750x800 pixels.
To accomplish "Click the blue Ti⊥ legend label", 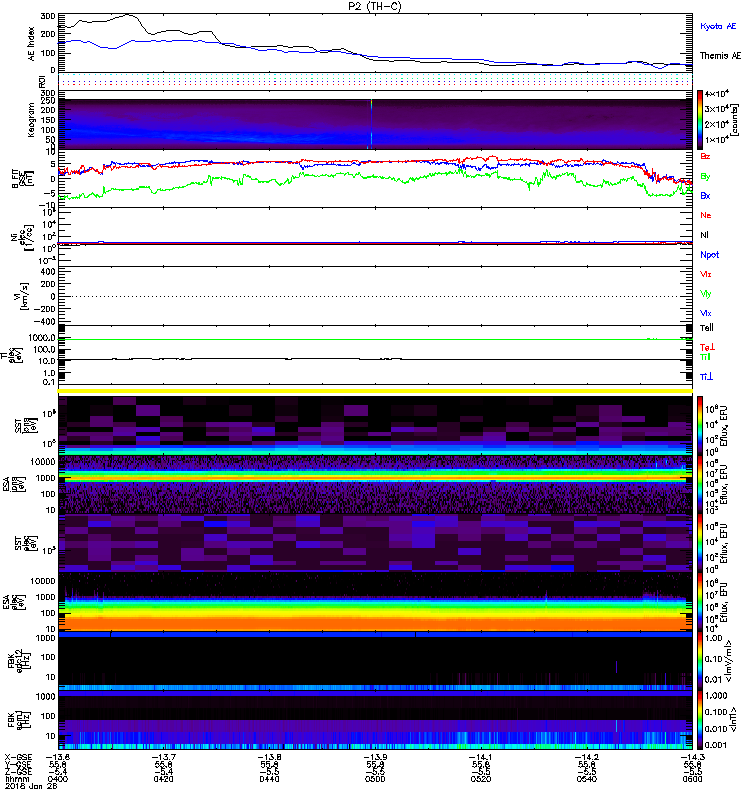I will [706, 377].
